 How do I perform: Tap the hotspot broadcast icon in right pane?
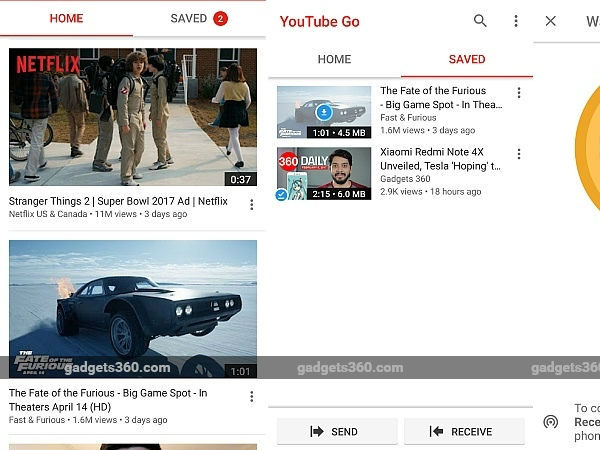[x=551, y=422]
